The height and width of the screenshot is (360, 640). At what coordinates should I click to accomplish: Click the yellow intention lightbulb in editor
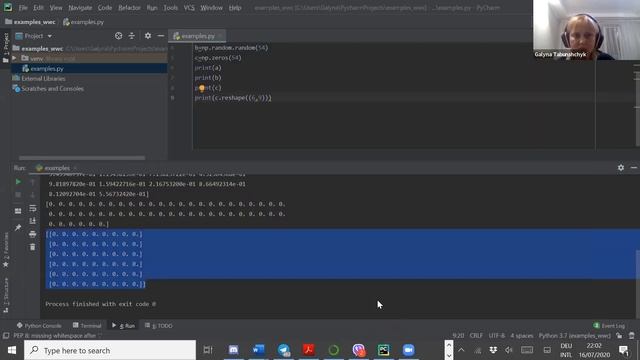(x=202, y=88)
